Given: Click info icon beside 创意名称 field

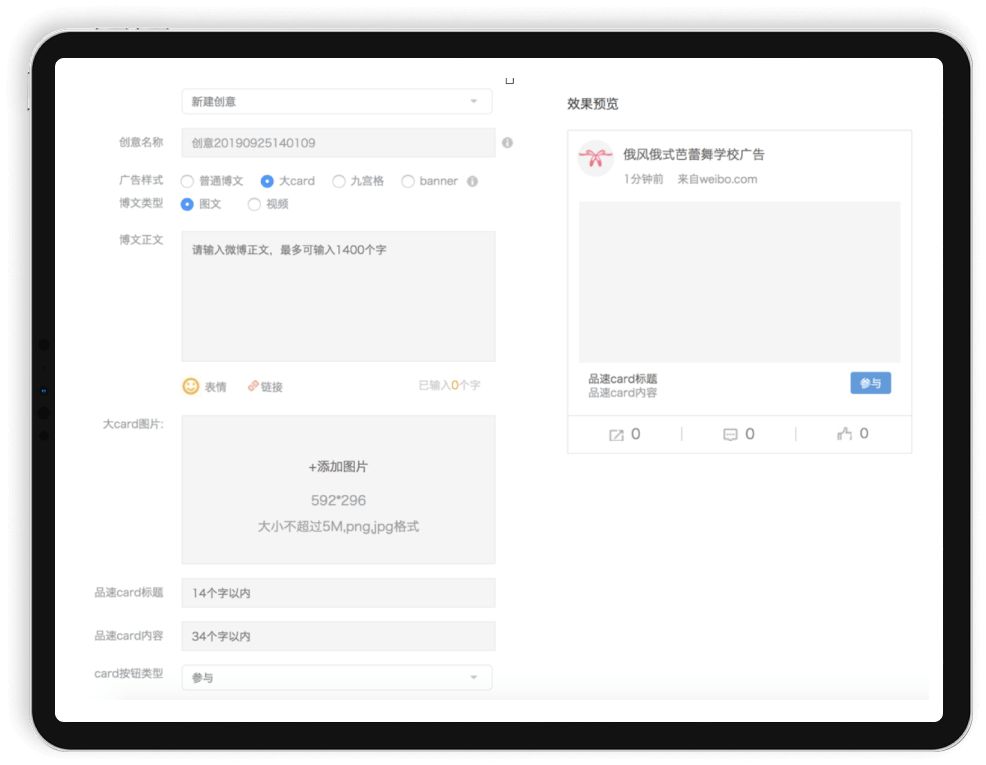Looking at the screenshot, I should click(x=507, y=143).
